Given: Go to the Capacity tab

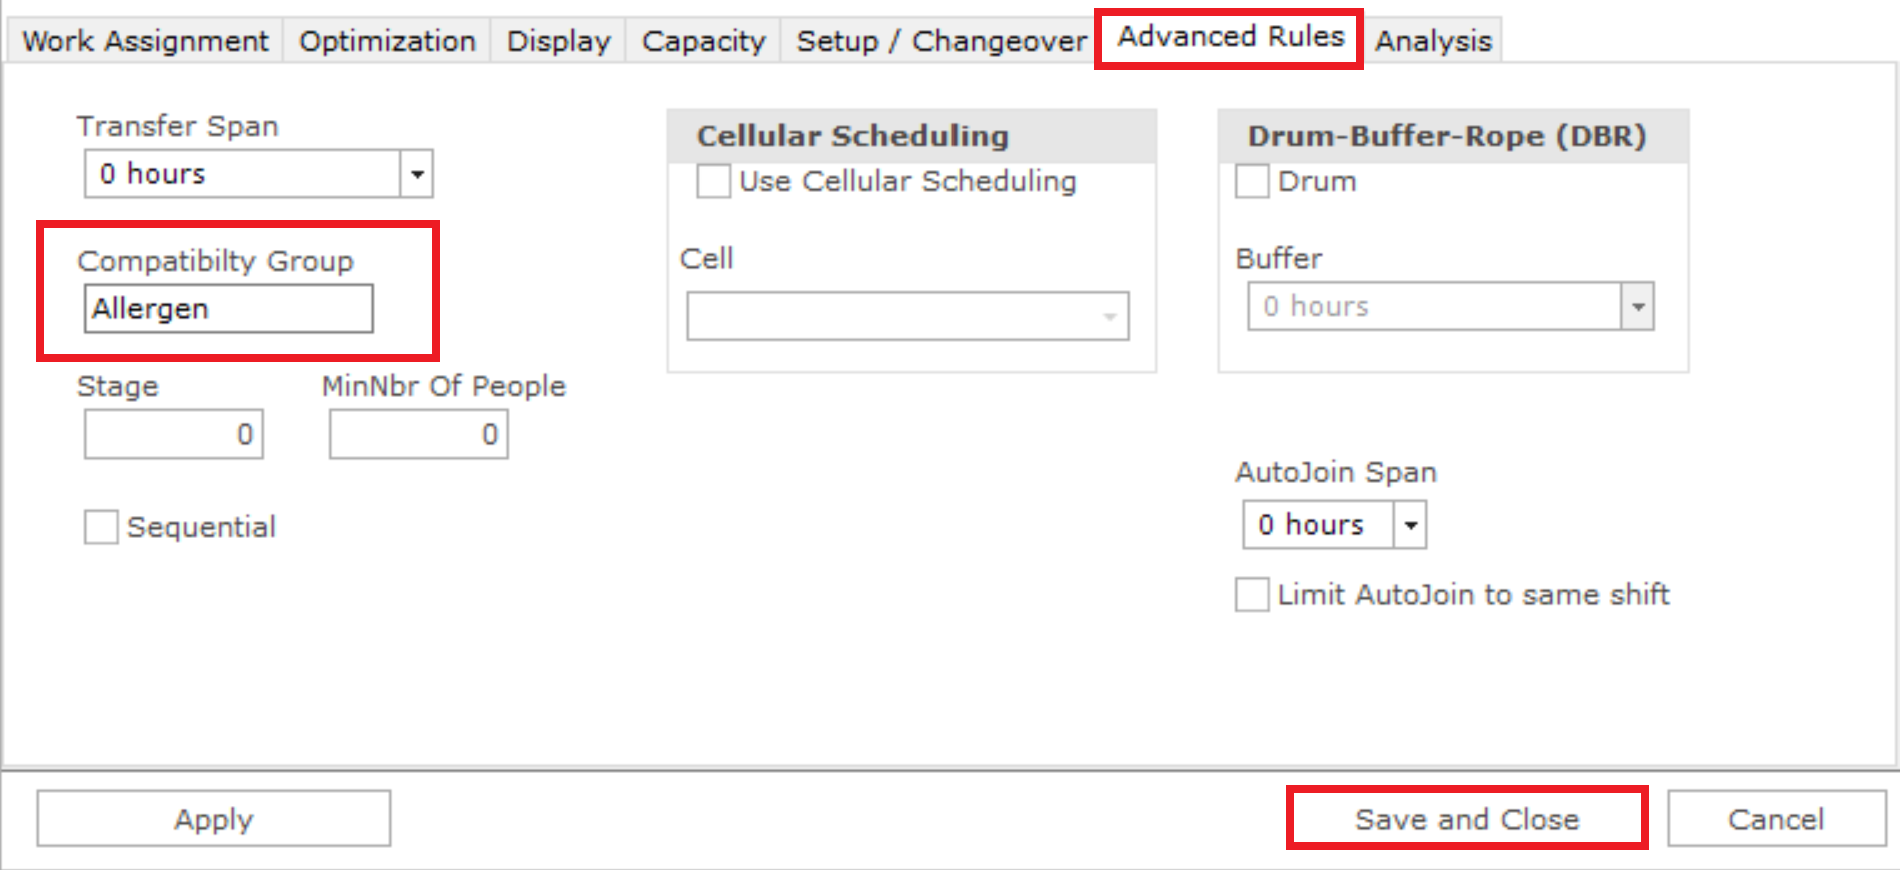Looking at the screenshot, I should coord(703,41).
